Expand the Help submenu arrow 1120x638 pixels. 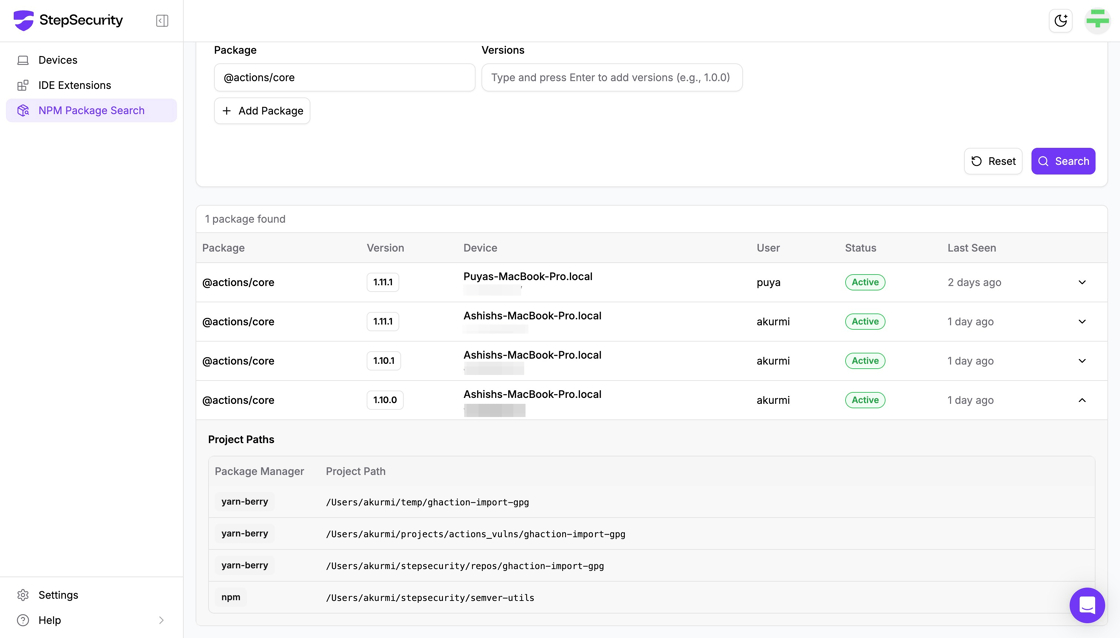tap(161, 620)
